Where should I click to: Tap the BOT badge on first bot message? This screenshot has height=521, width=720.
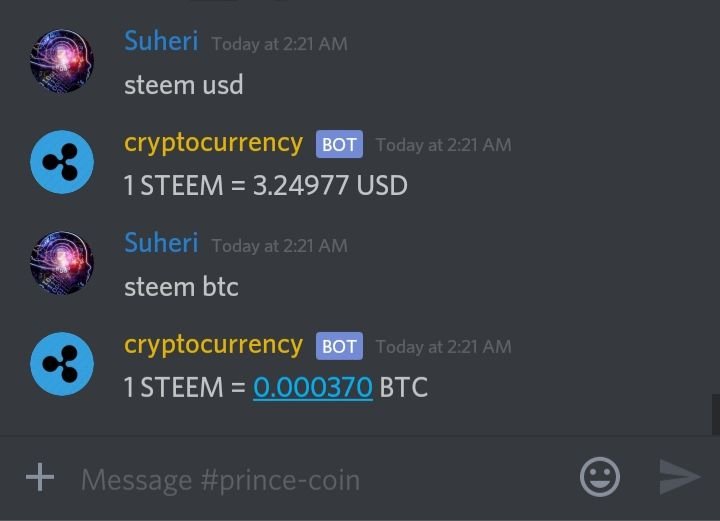click(x=339, y=144)
